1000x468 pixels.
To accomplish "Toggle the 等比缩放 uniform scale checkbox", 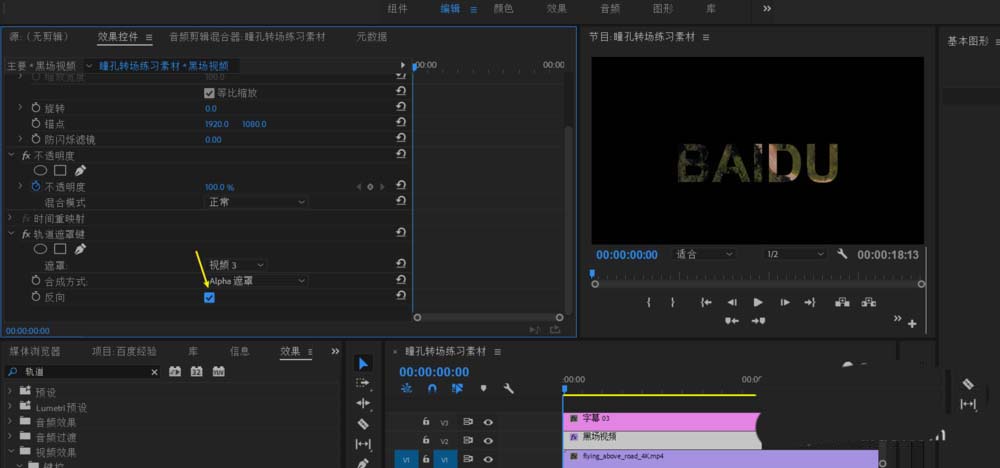I will pyautogui.click(x=209, y=92).
